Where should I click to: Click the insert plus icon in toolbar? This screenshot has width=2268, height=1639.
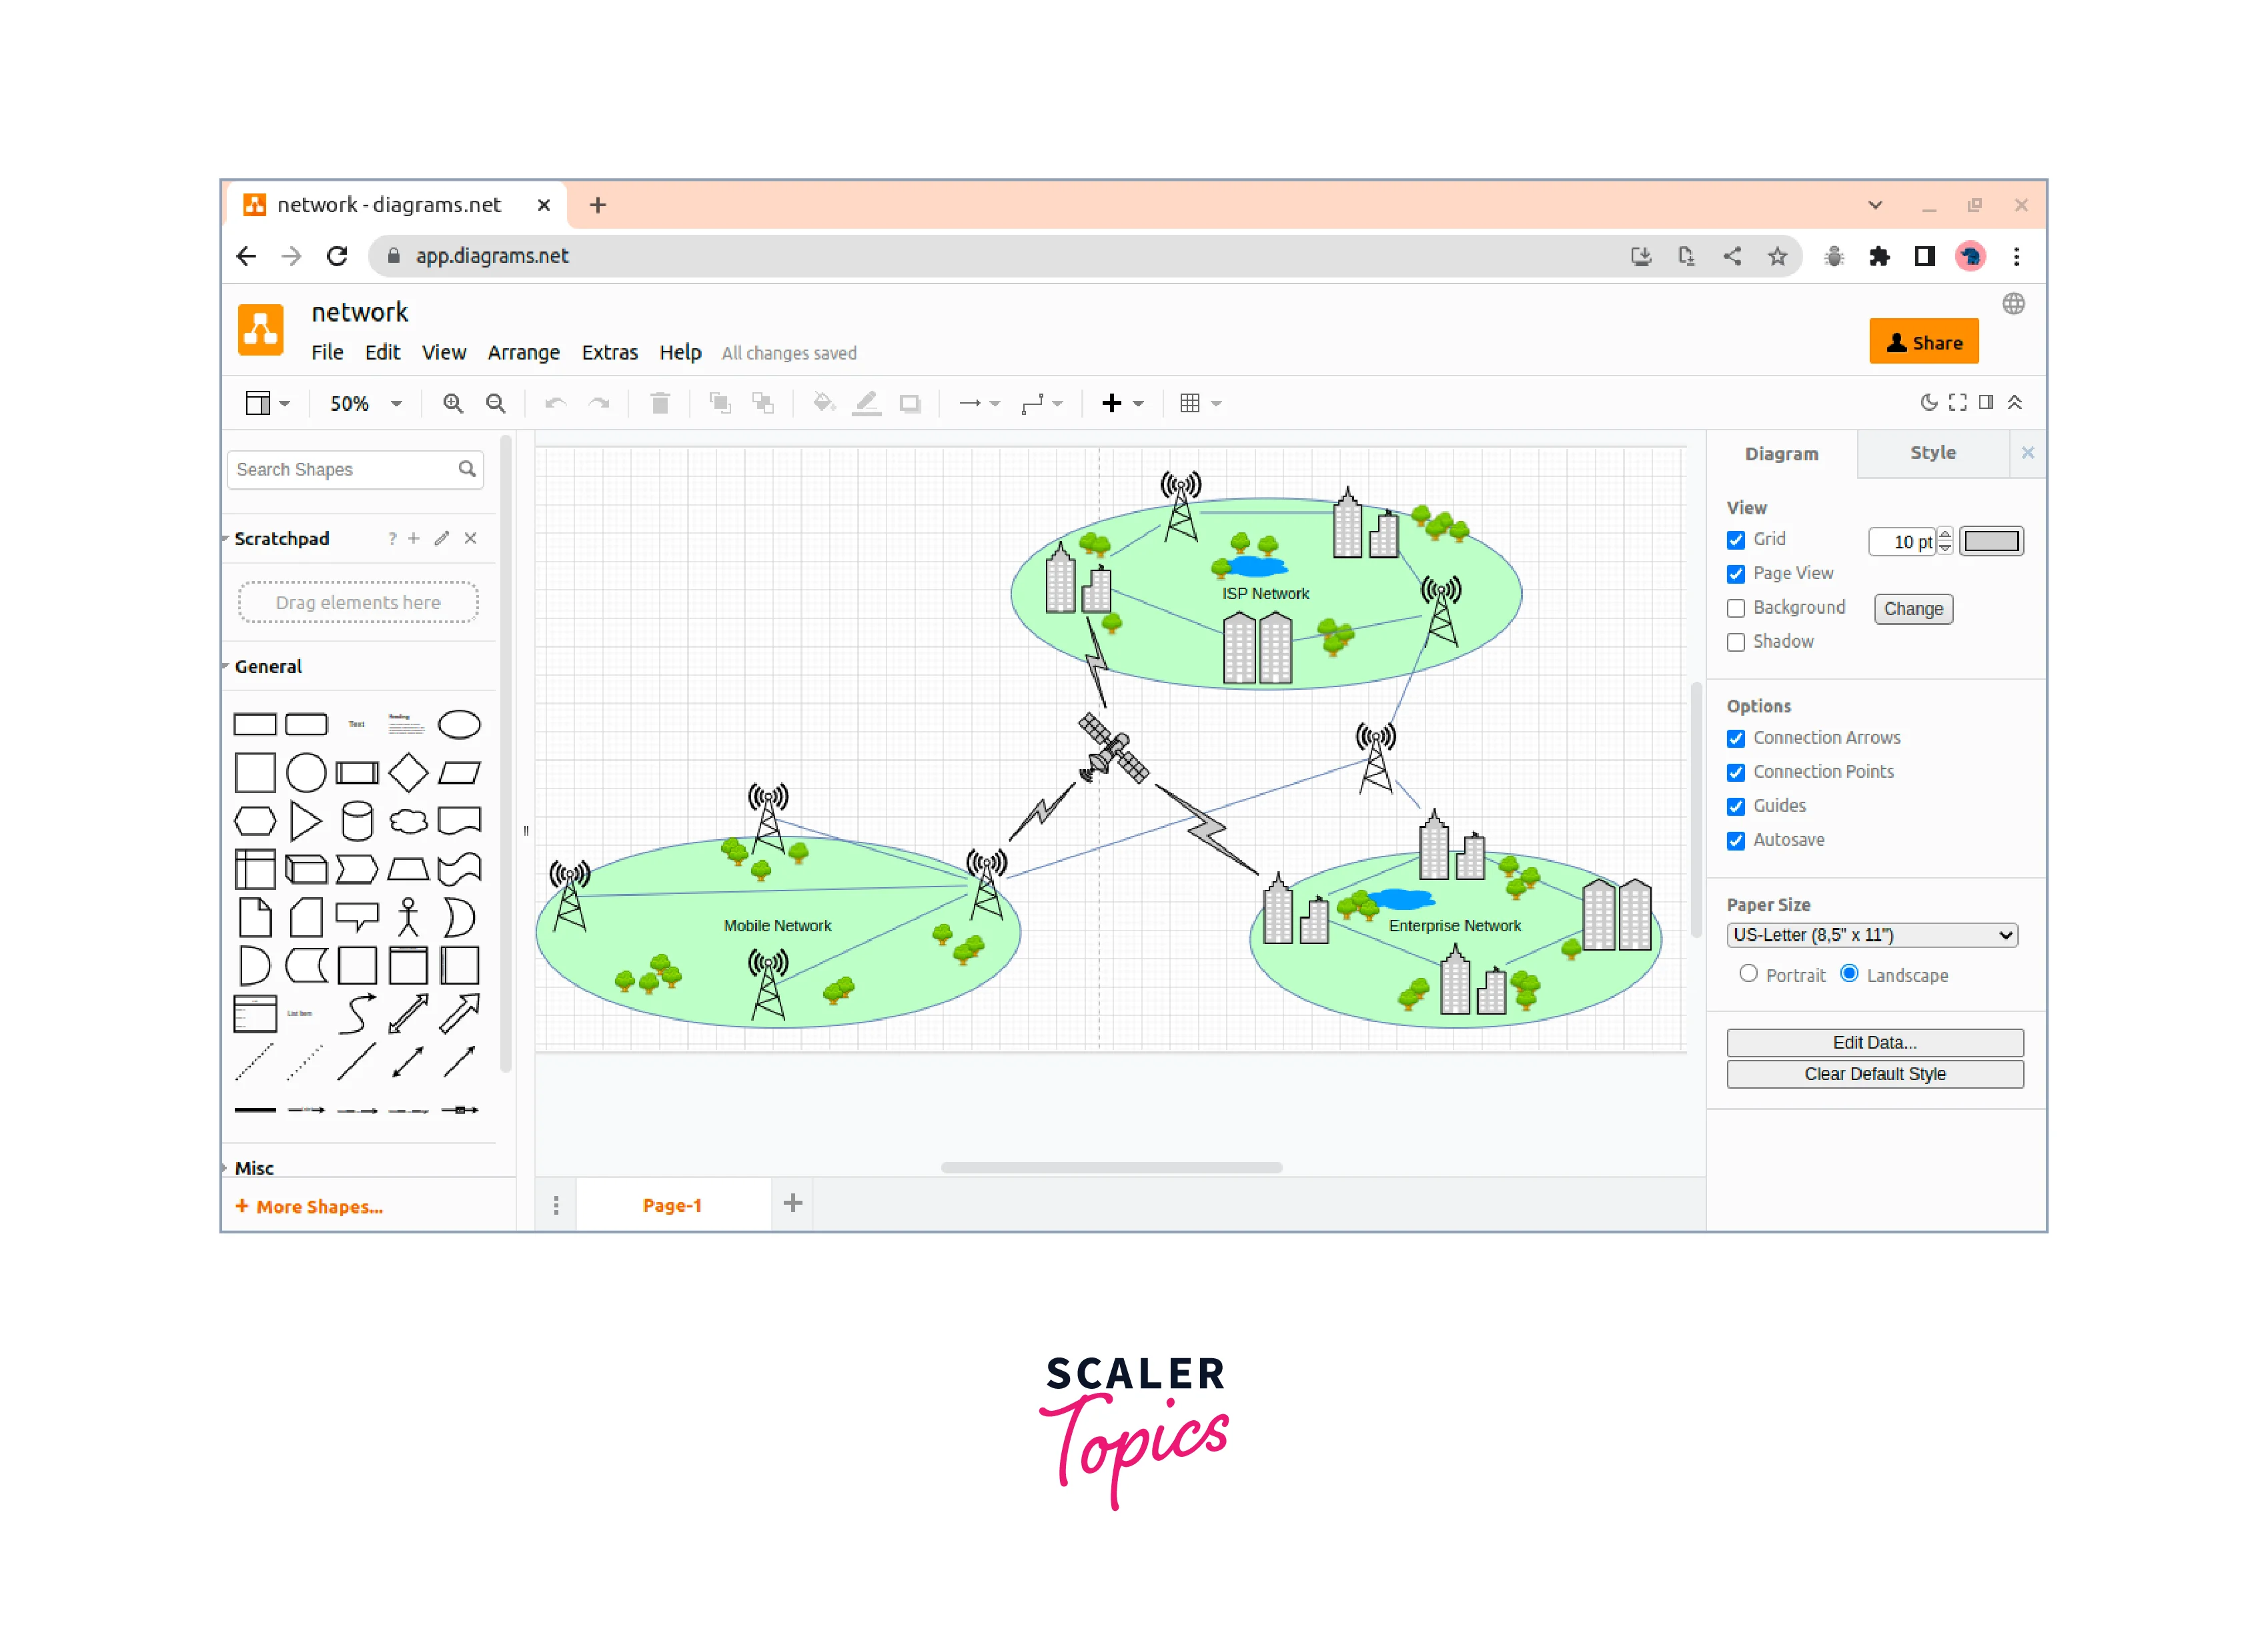1111,404
